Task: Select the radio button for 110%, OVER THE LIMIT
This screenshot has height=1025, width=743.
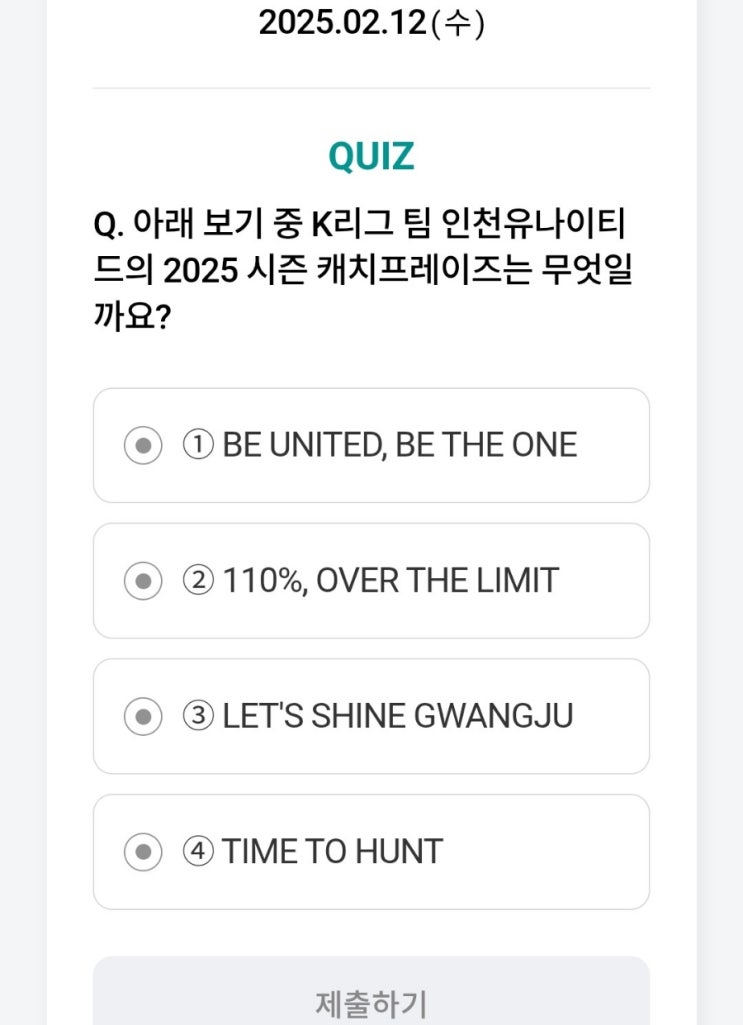Action: 143,581
